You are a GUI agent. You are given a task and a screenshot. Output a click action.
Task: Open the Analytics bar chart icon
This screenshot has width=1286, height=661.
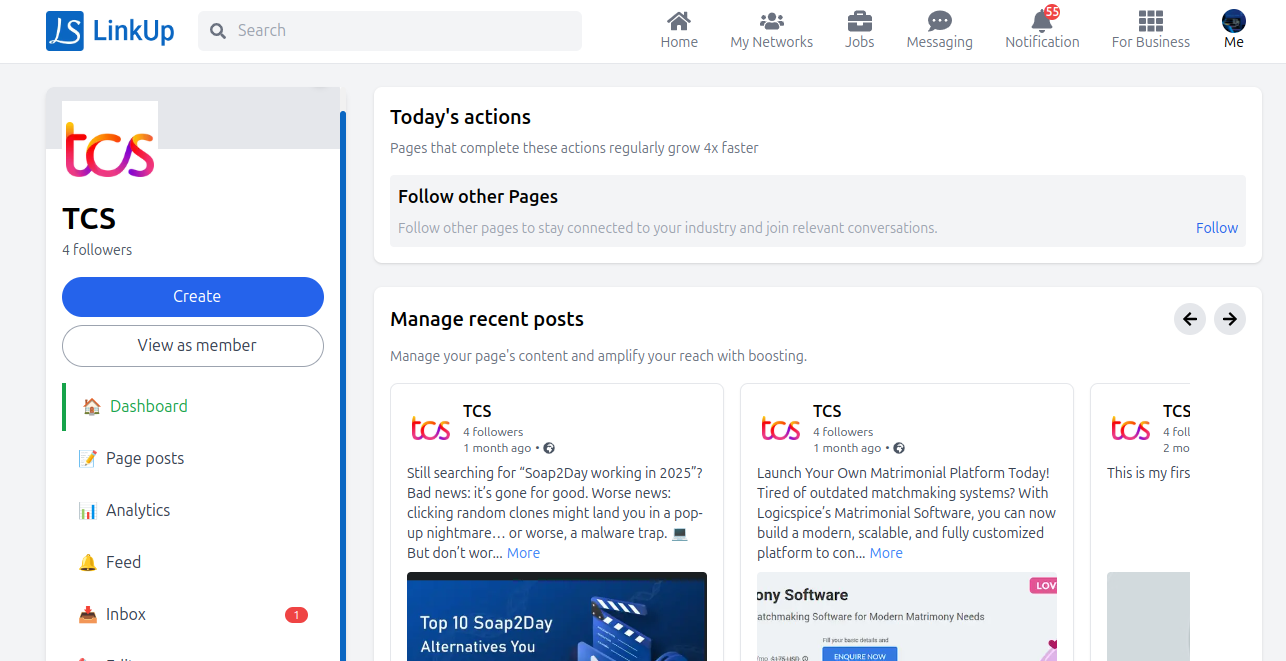(91, 510)
